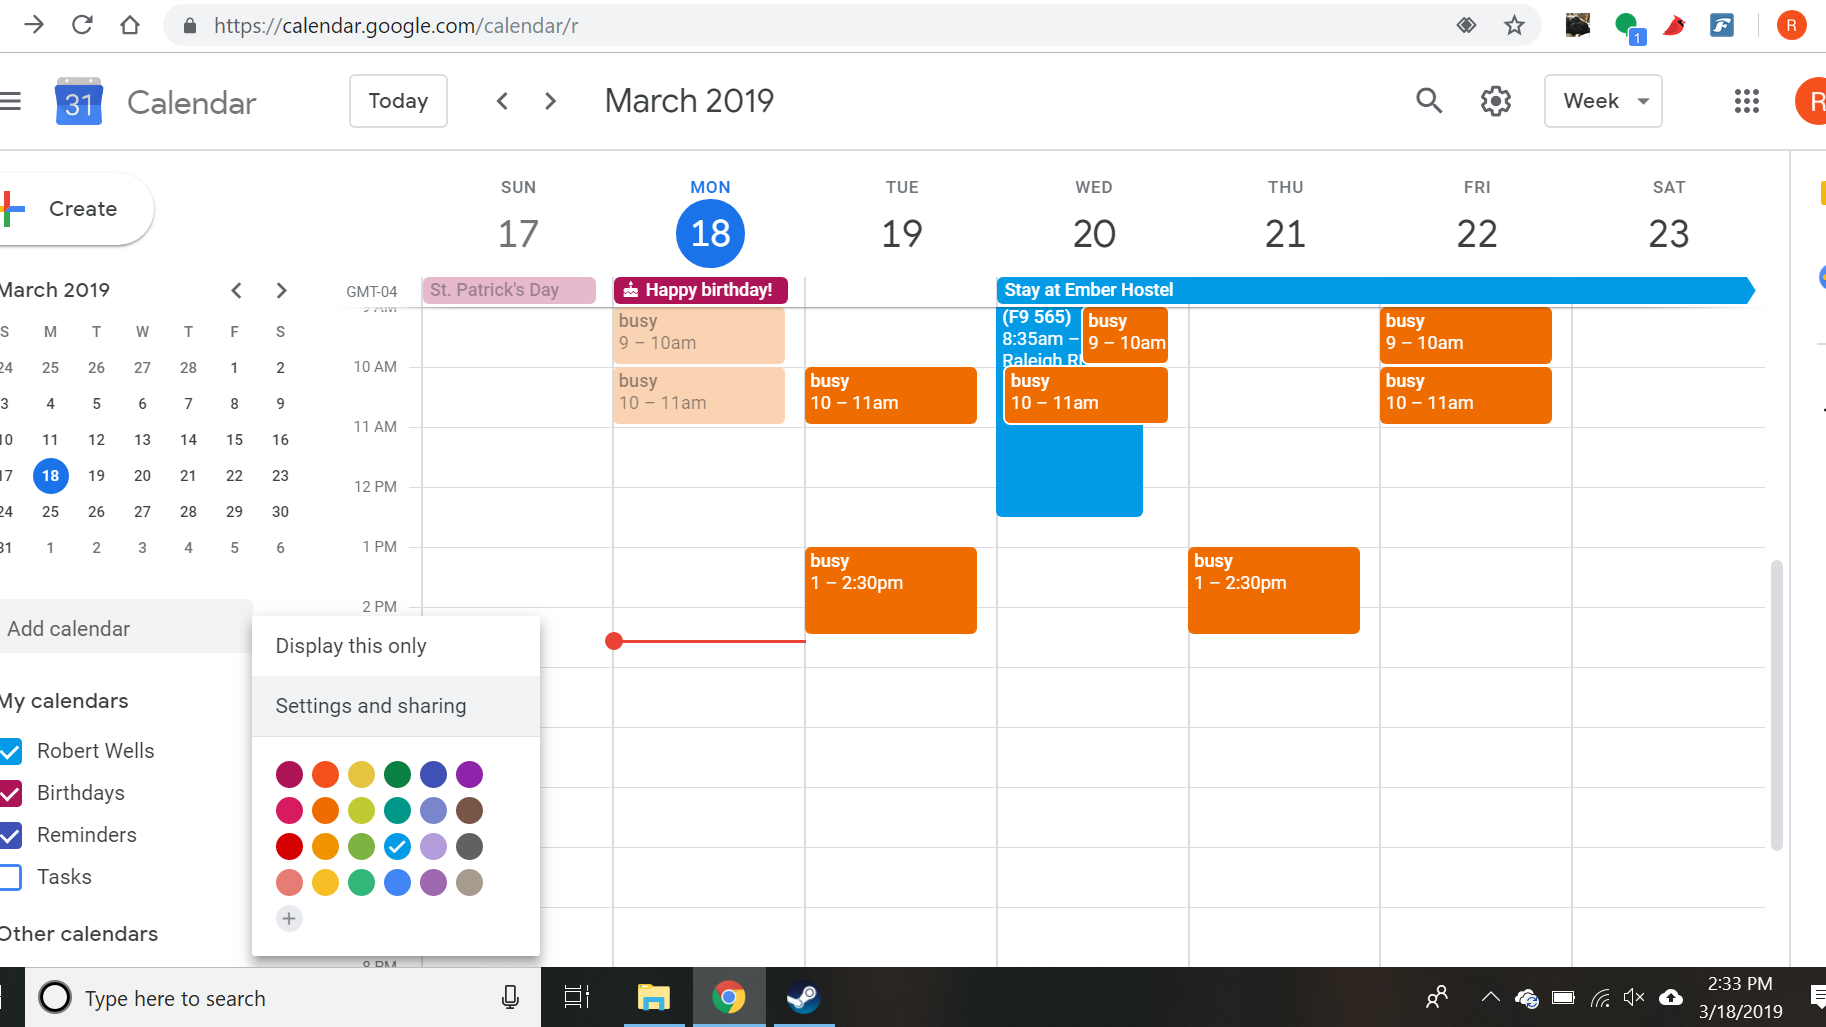Add custom color plus icon
This screenshot has height=1027, width=1826.
(x=289, y=918)
